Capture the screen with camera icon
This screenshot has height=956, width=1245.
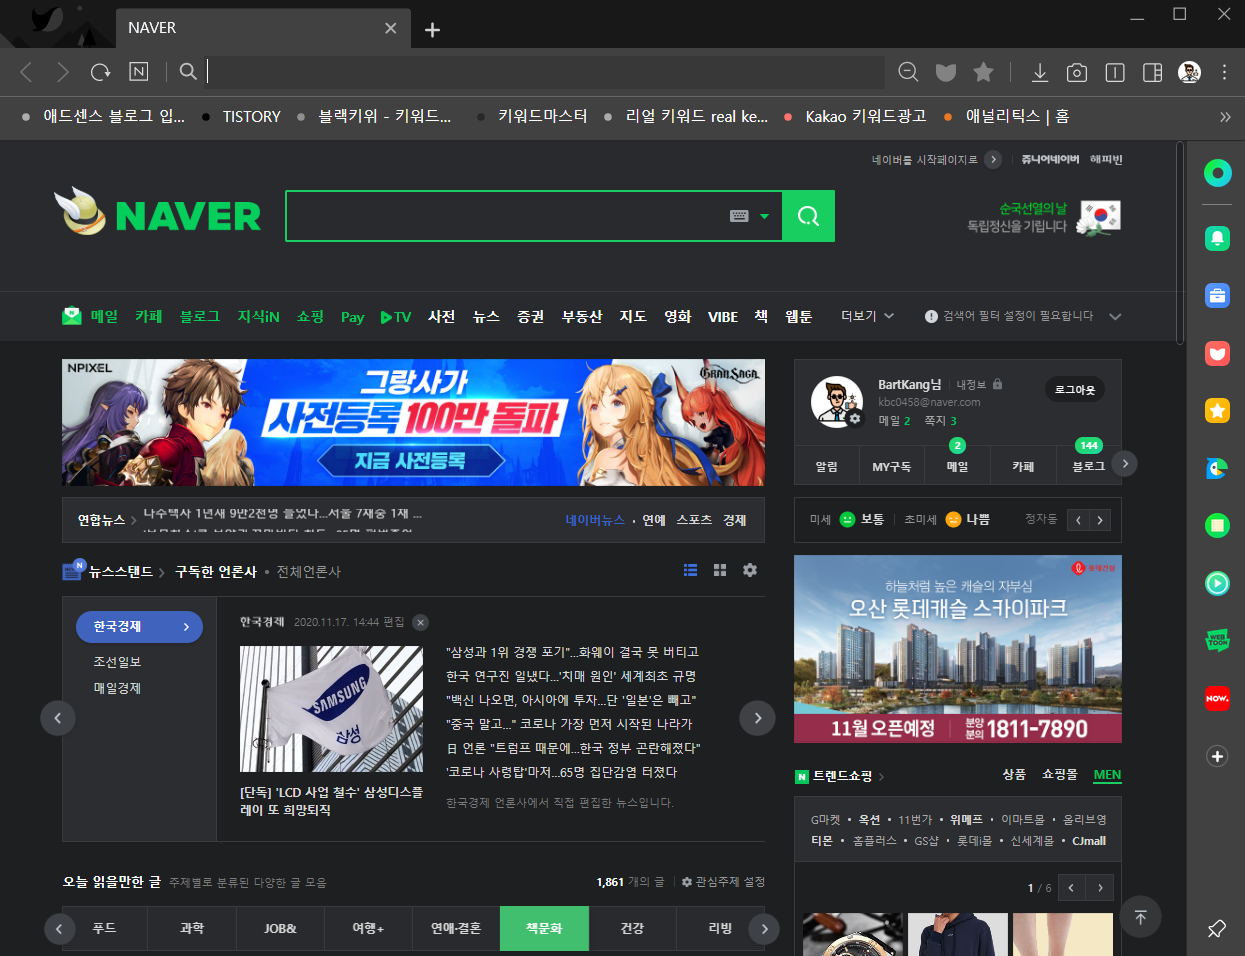(1077, 72)
